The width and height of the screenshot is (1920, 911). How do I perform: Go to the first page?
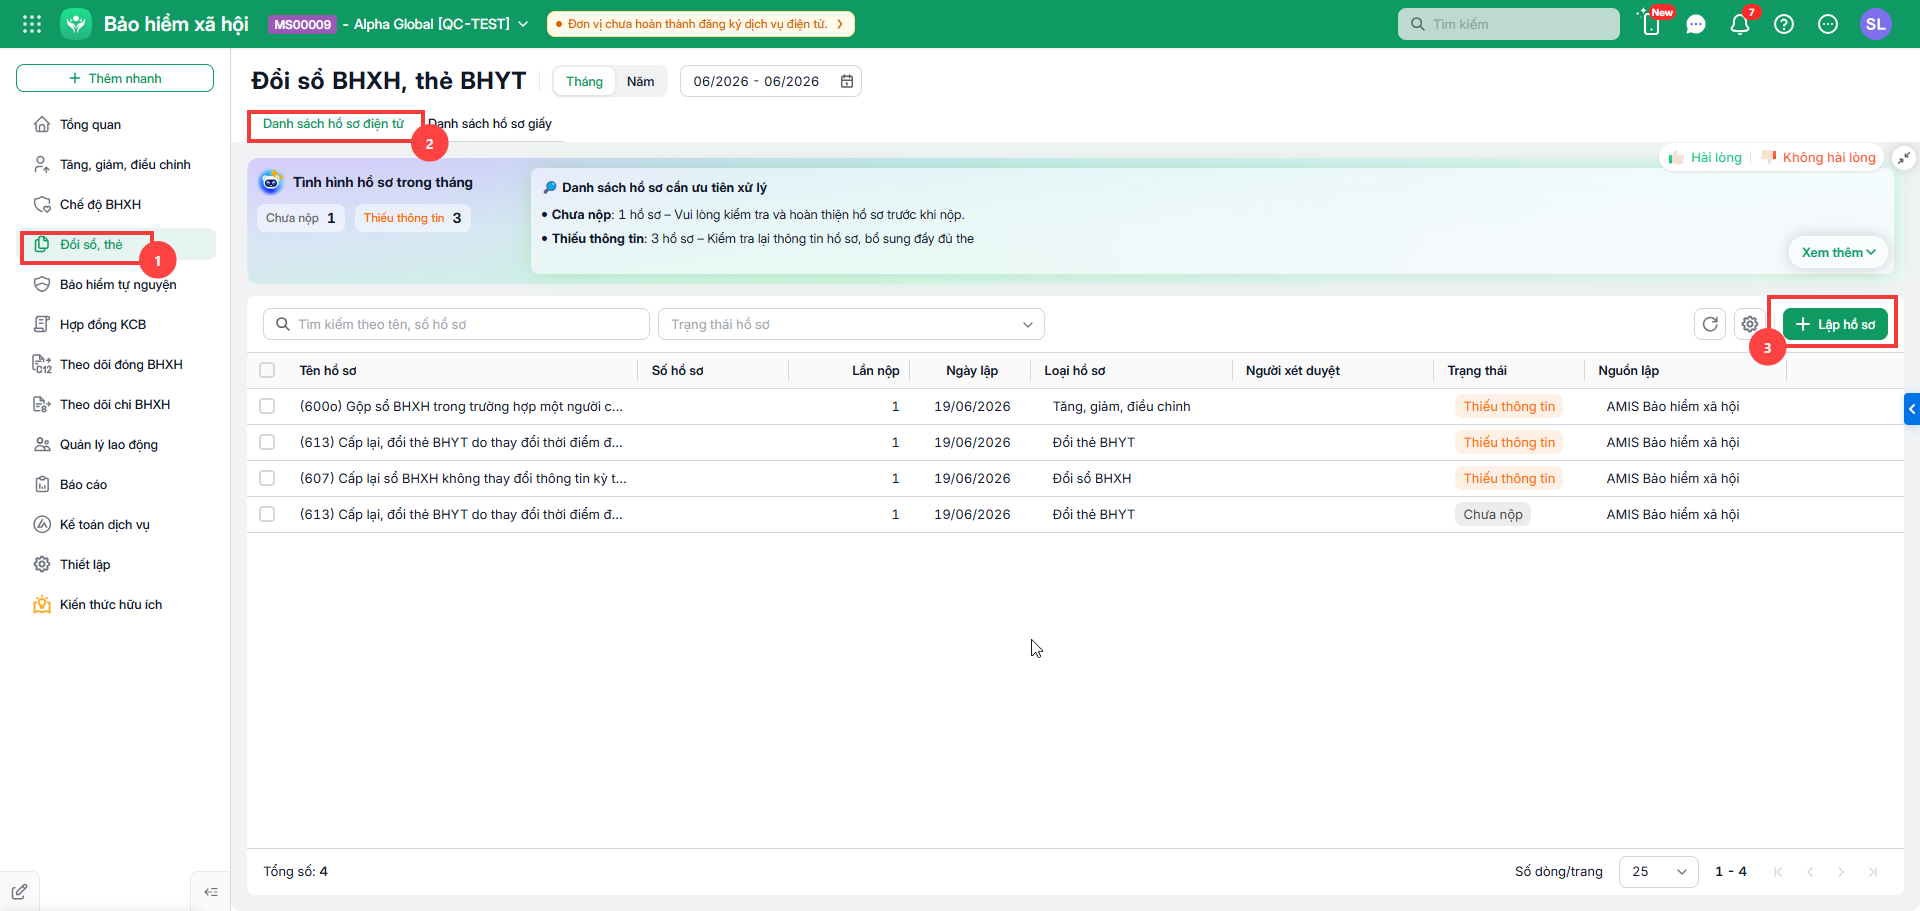click(1778, 871)
